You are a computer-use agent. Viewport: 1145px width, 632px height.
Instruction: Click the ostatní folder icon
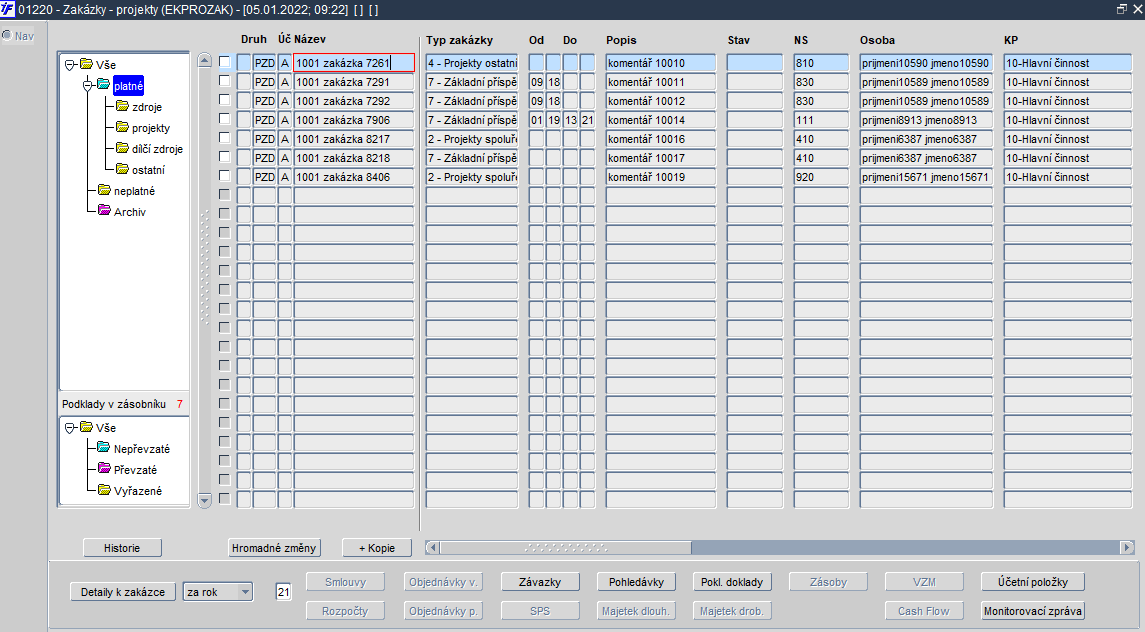tap(122, 170)
